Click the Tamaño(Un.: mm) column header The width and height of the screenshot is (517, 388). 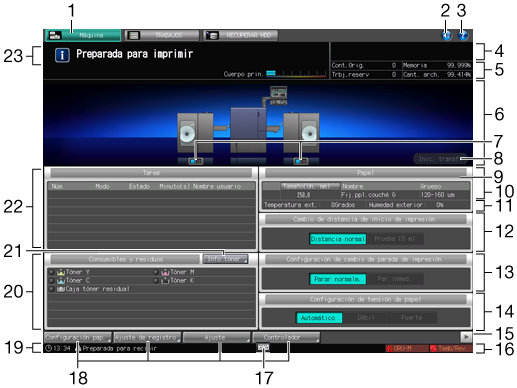pos(310,186)
